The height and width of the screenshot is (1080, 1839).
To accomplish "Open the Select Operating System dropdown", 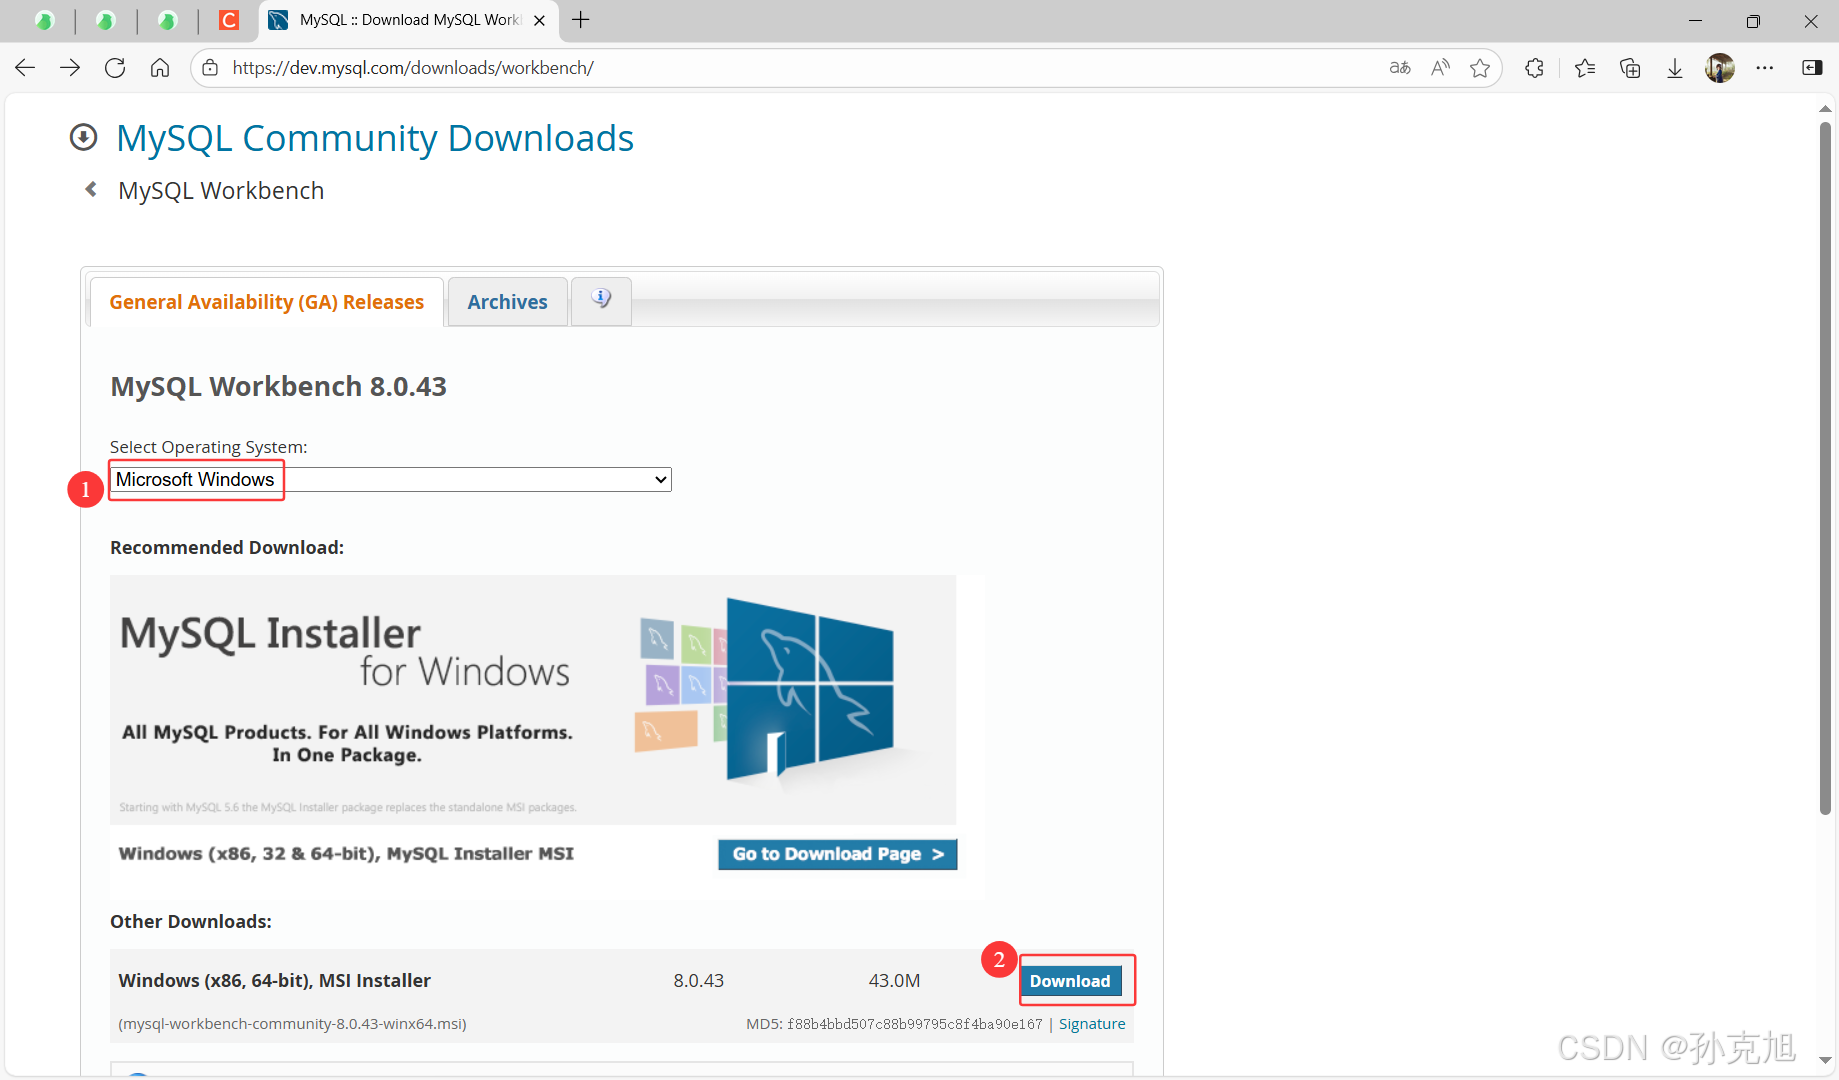I will click(390, 480).
